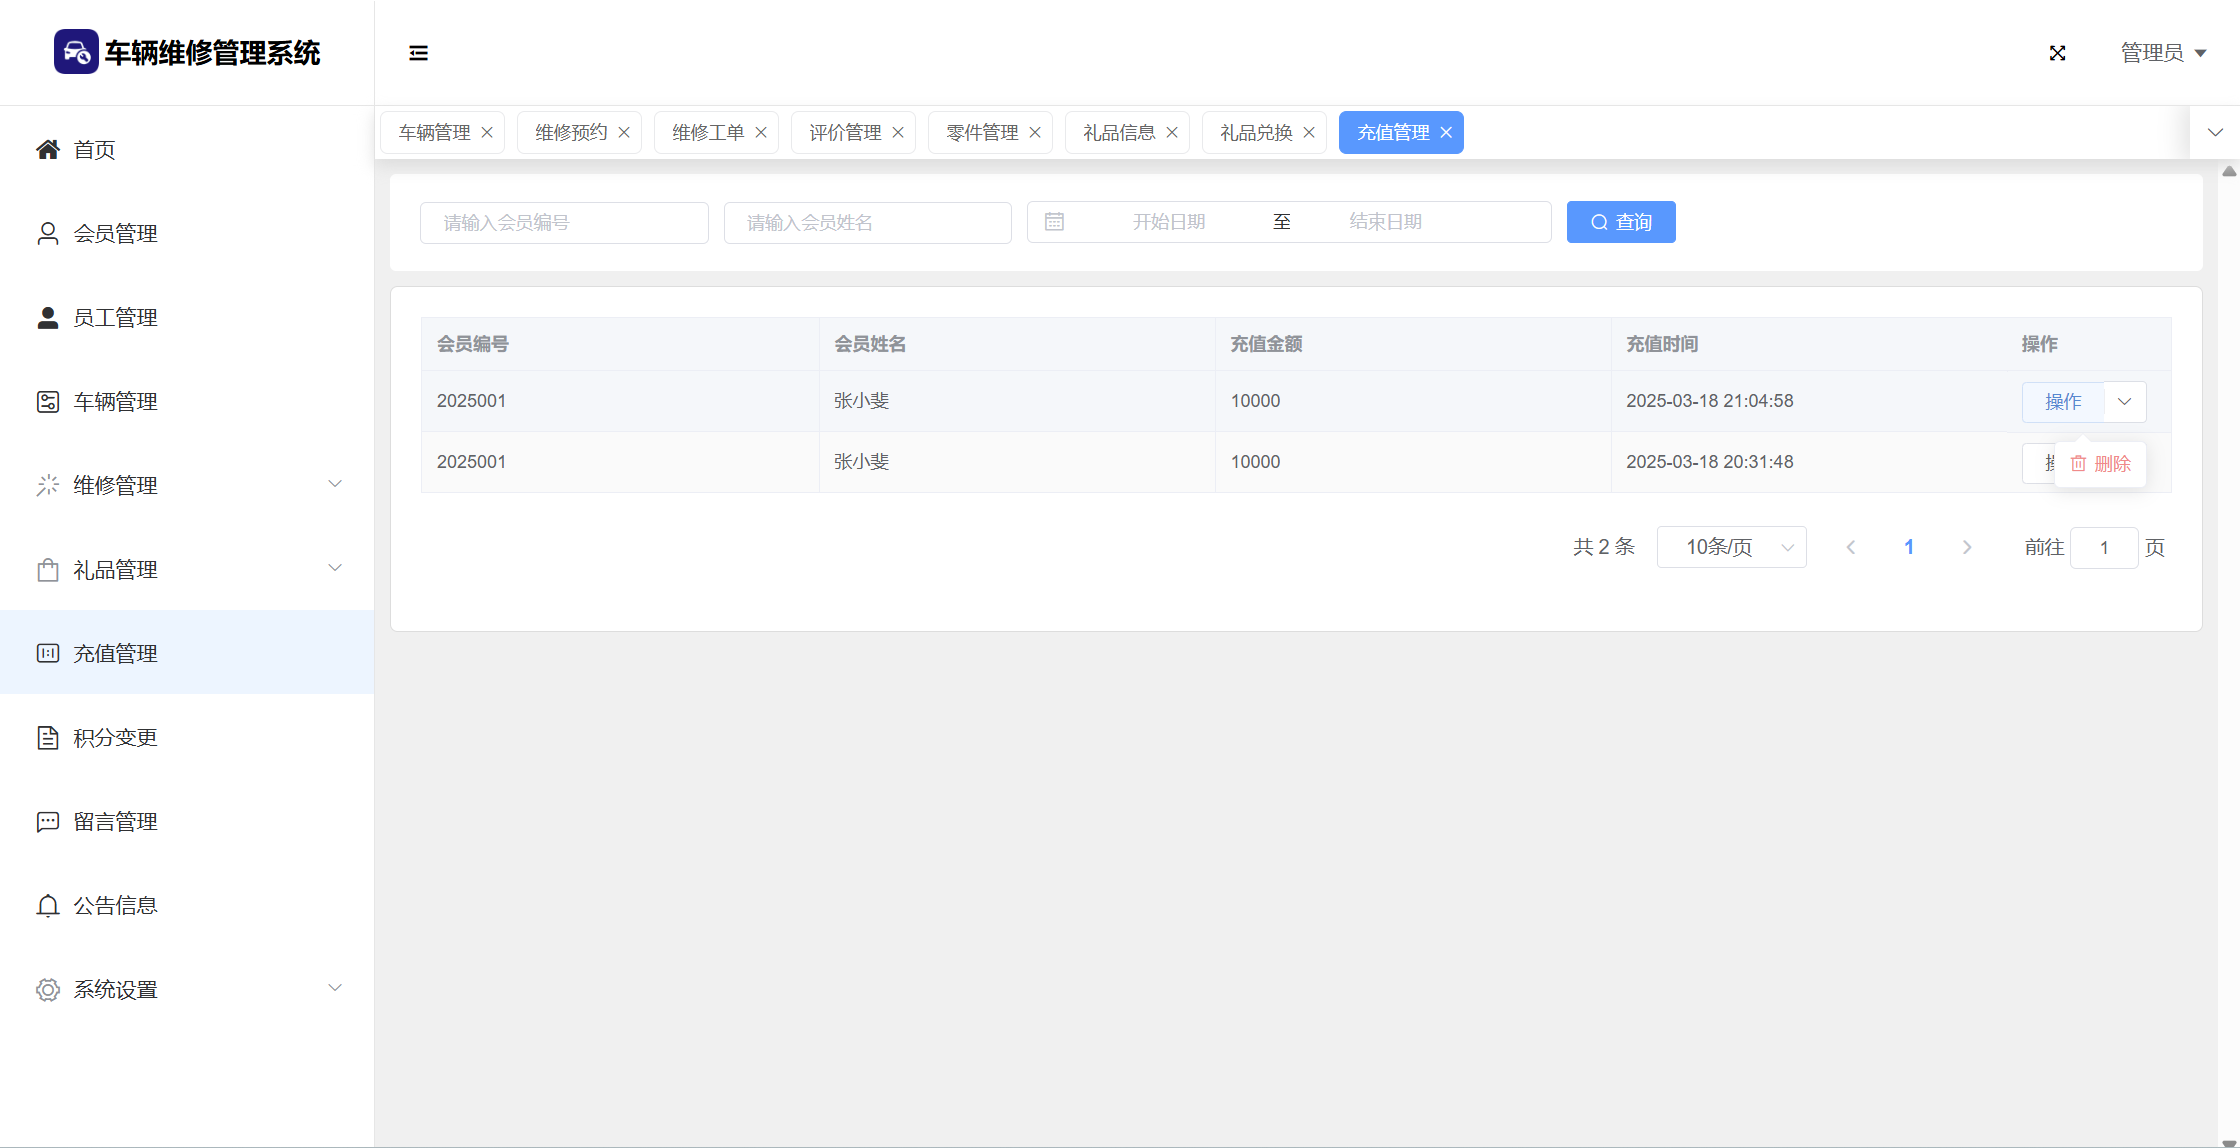
Task: Select 删除 from the action menu
Action: 2101,464
